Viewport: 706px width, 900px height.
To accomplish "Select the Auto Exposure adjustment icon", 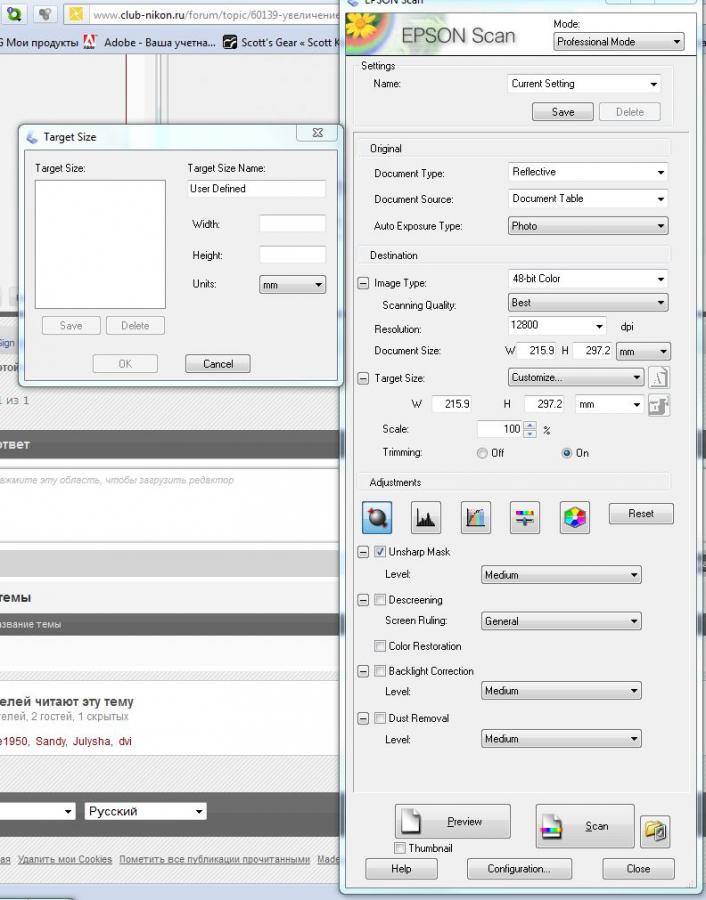I will click(377, 517).
